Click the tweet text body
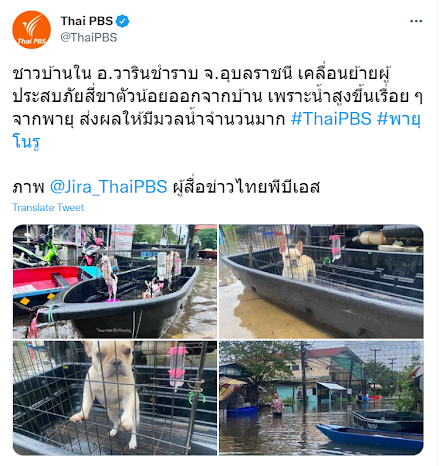This screenshot has height=466, width=440. tap(217, 107)
